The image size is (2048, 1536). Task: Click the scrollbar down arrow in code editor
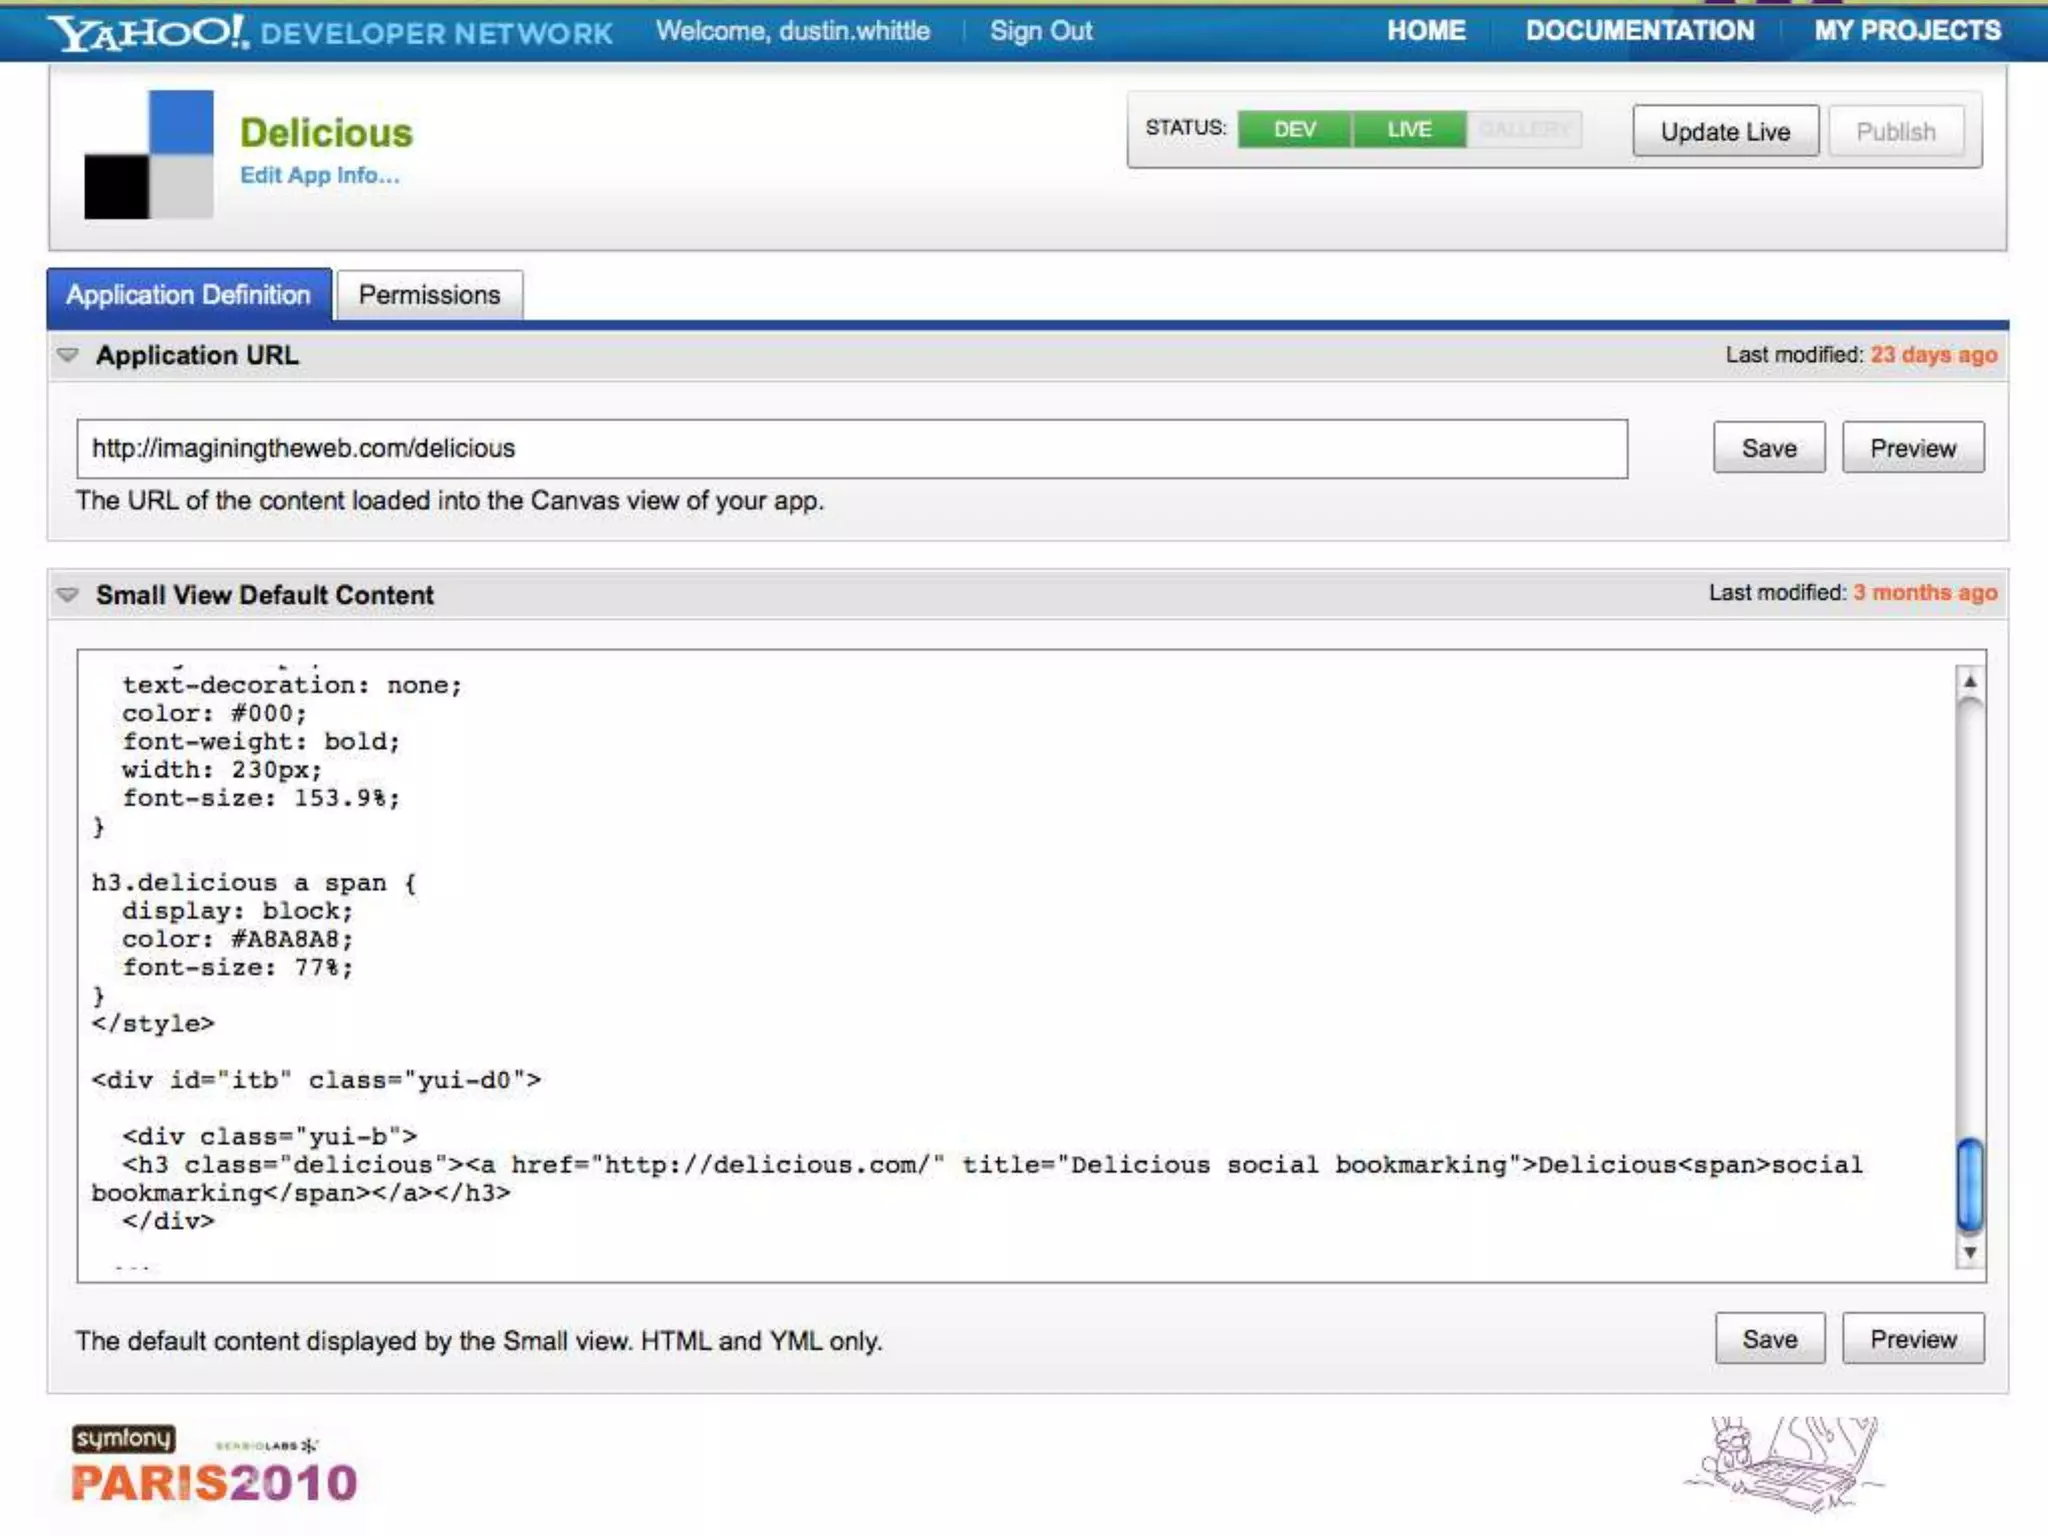(x=1969, y=1252)
